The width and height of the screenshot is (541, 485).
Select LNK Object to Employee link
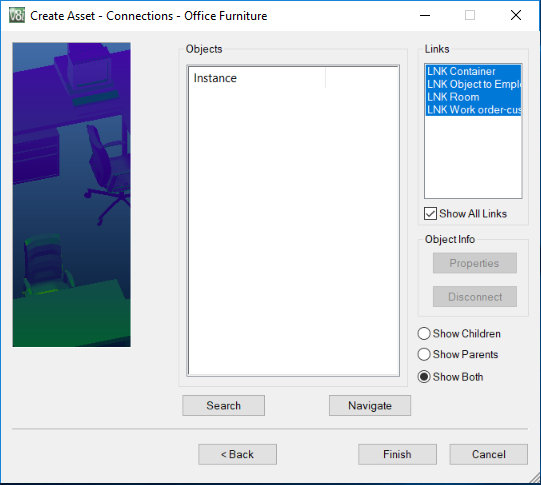pos(473,84)
